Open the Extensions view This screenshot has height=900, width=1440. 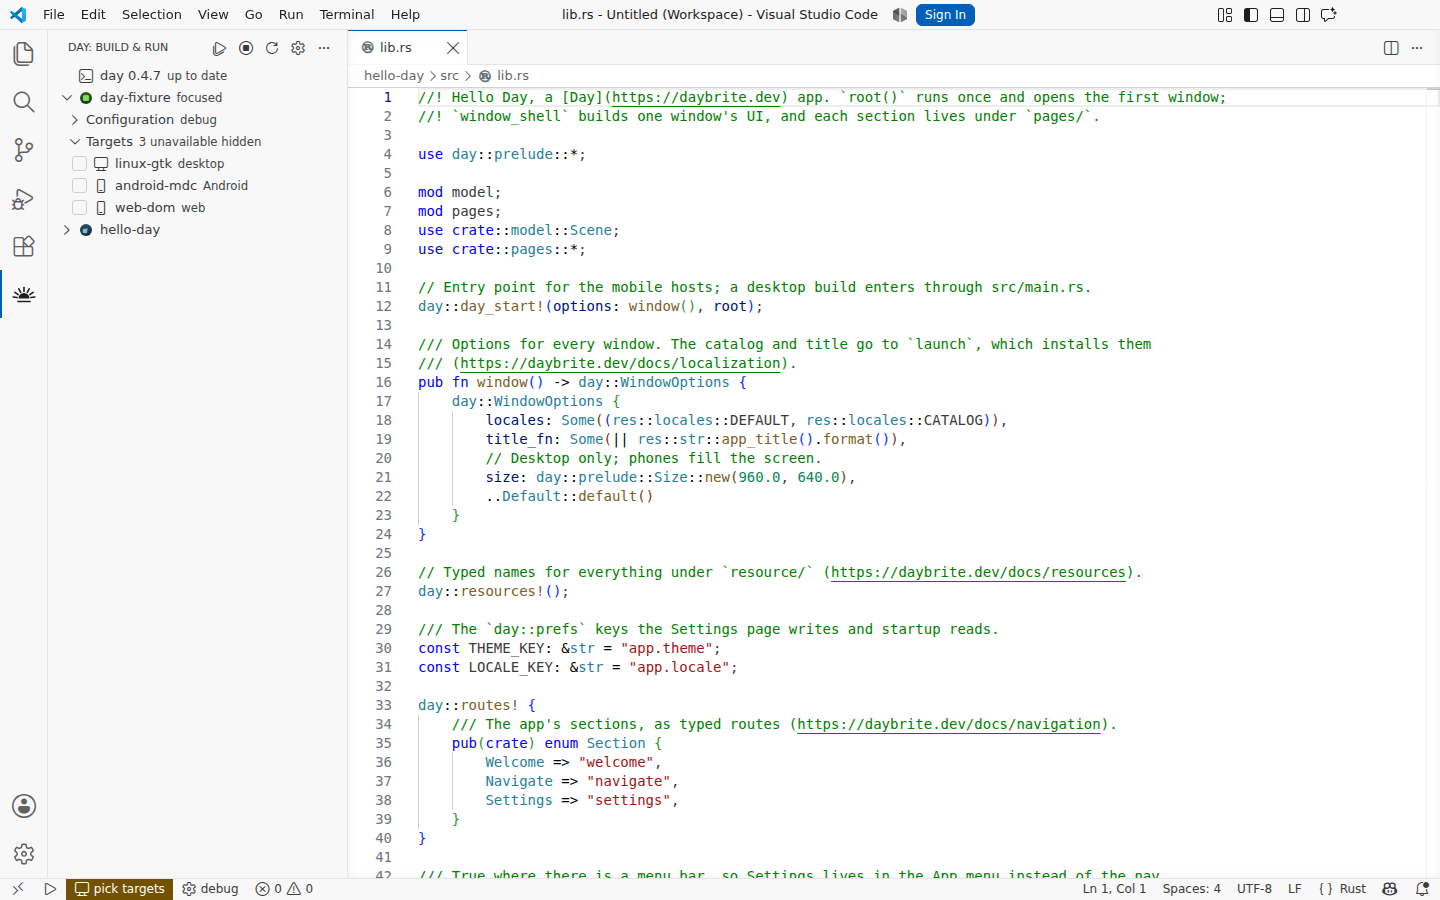[x=23, y=246]
